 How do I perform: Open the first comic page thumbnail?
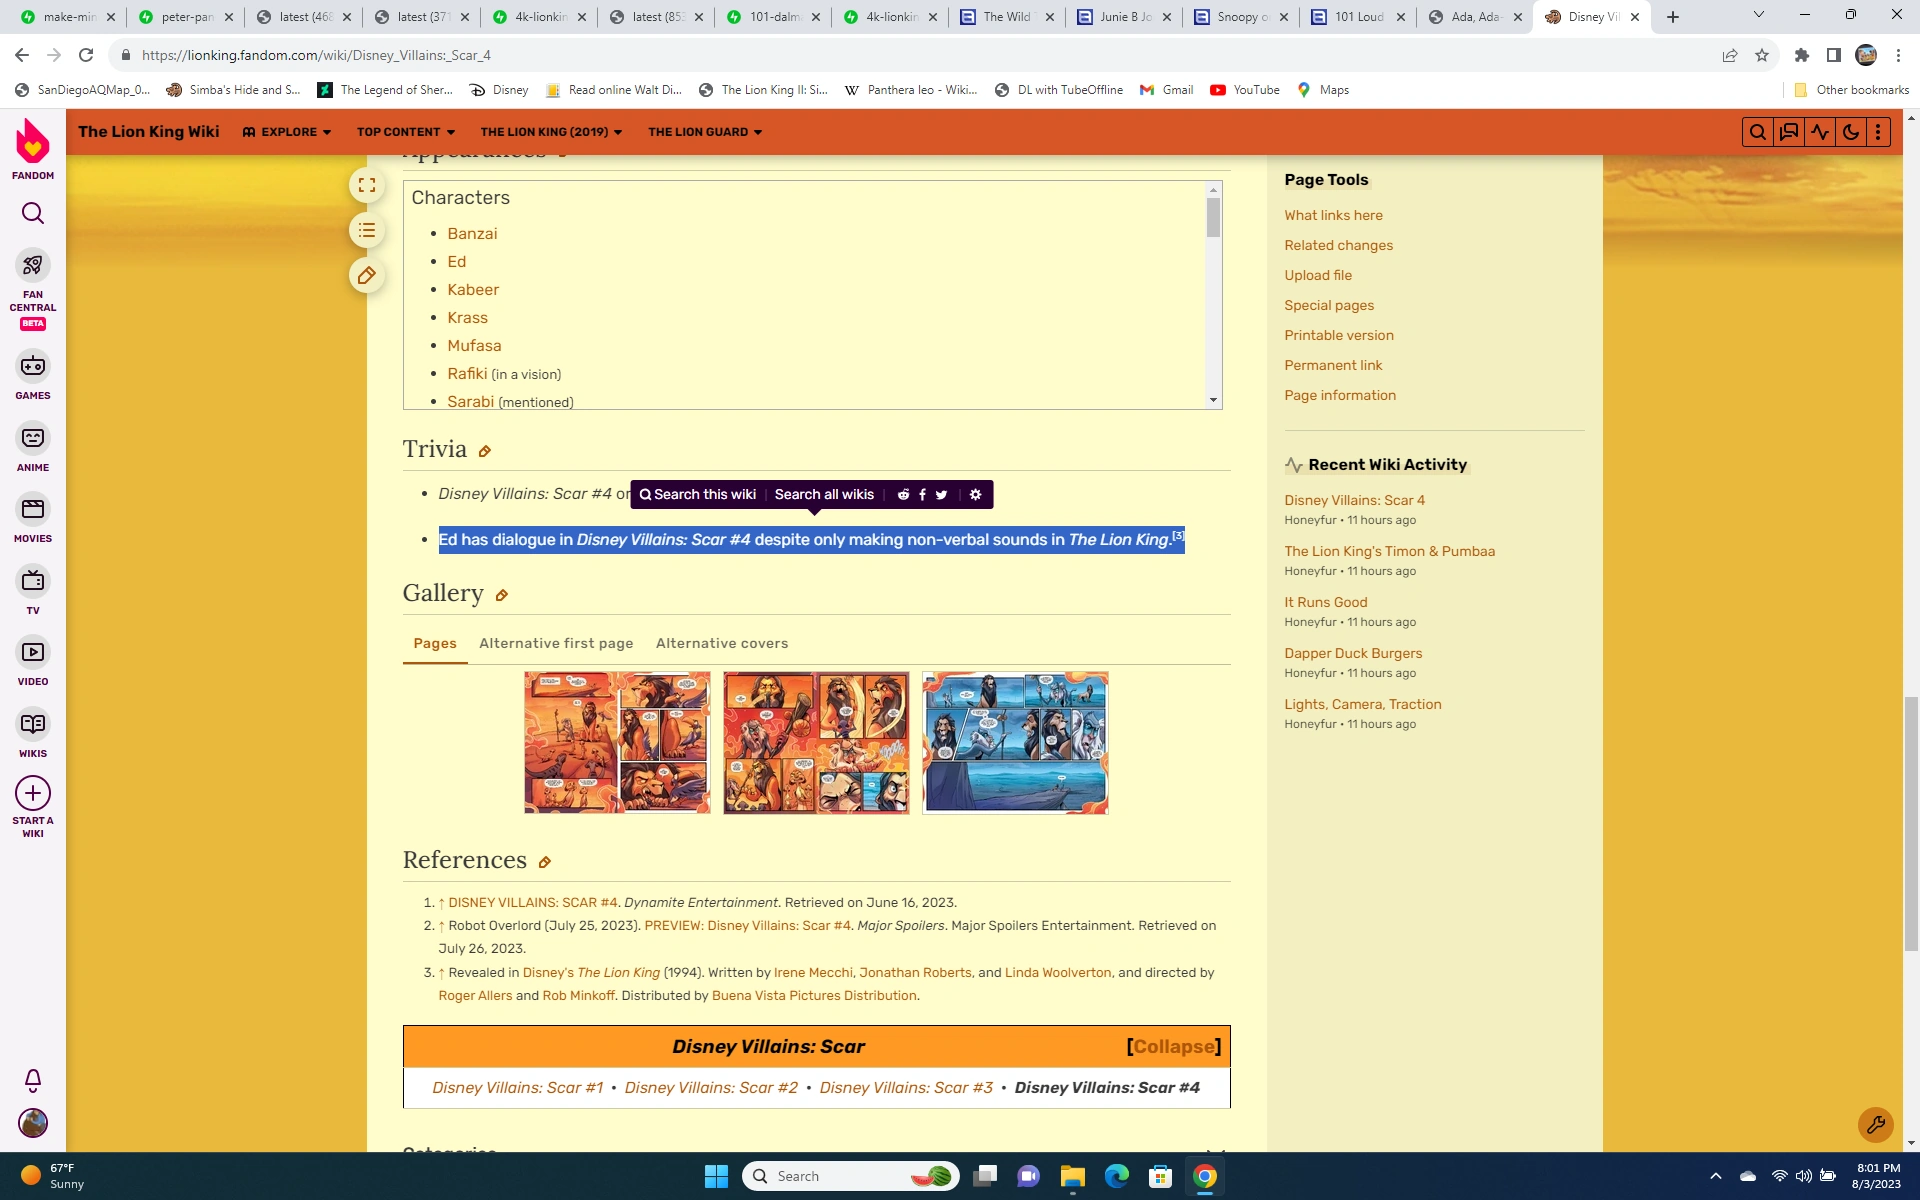click(x=617, y=742)
